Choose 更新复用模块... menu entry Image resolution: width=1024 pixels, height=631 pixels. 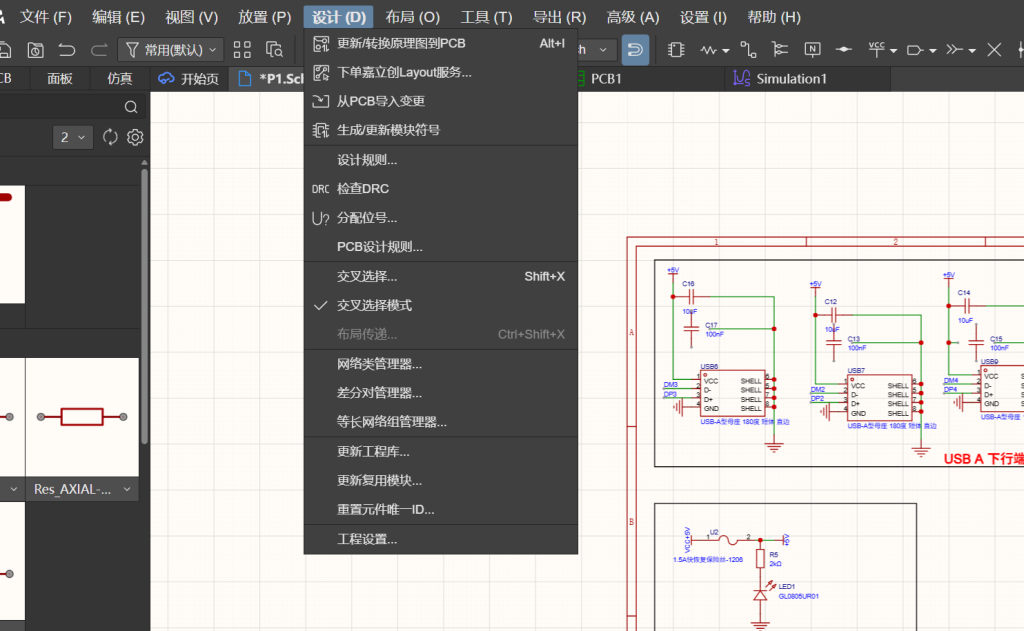(441, 480)
